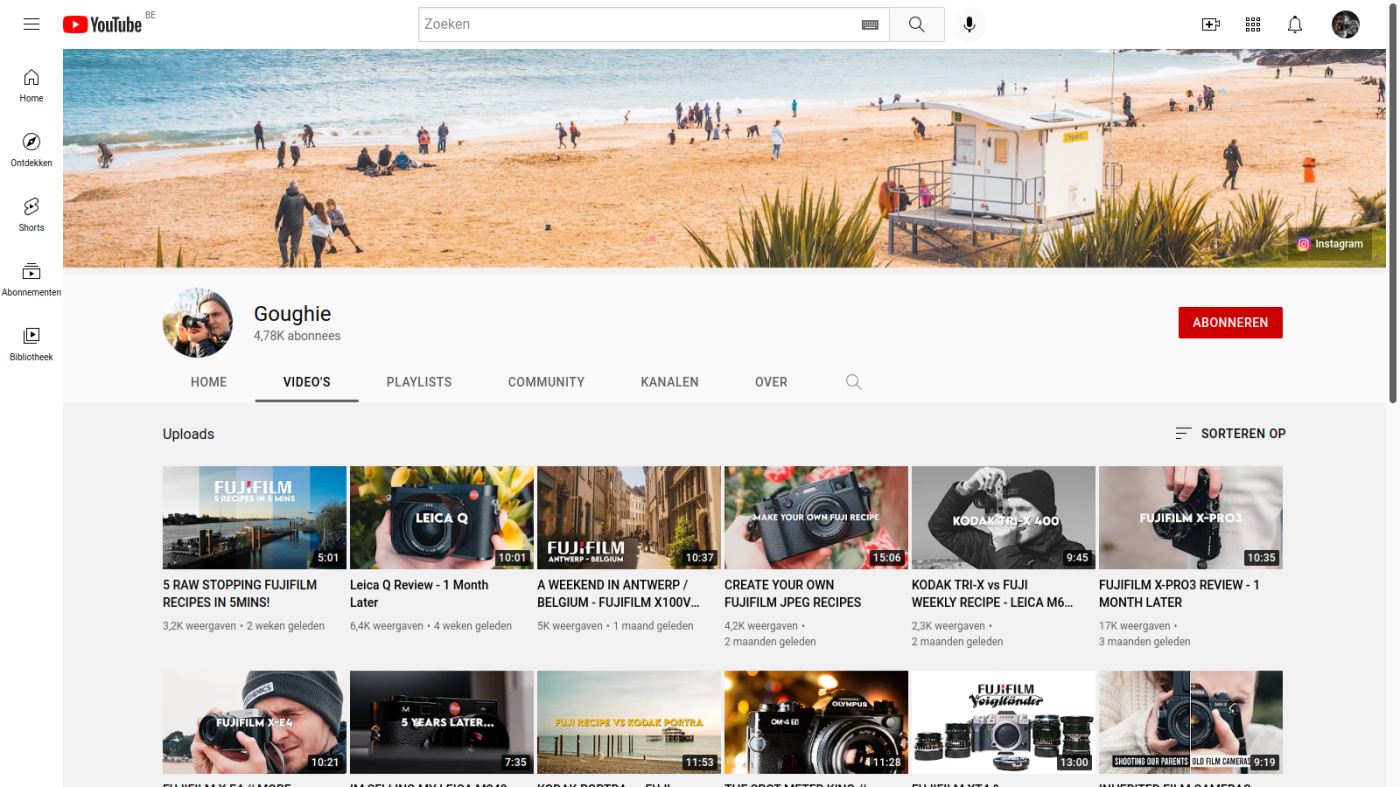Screen dimensions: 1400x787
Task: Start voice search with microphone
Action: click(968, 25)
